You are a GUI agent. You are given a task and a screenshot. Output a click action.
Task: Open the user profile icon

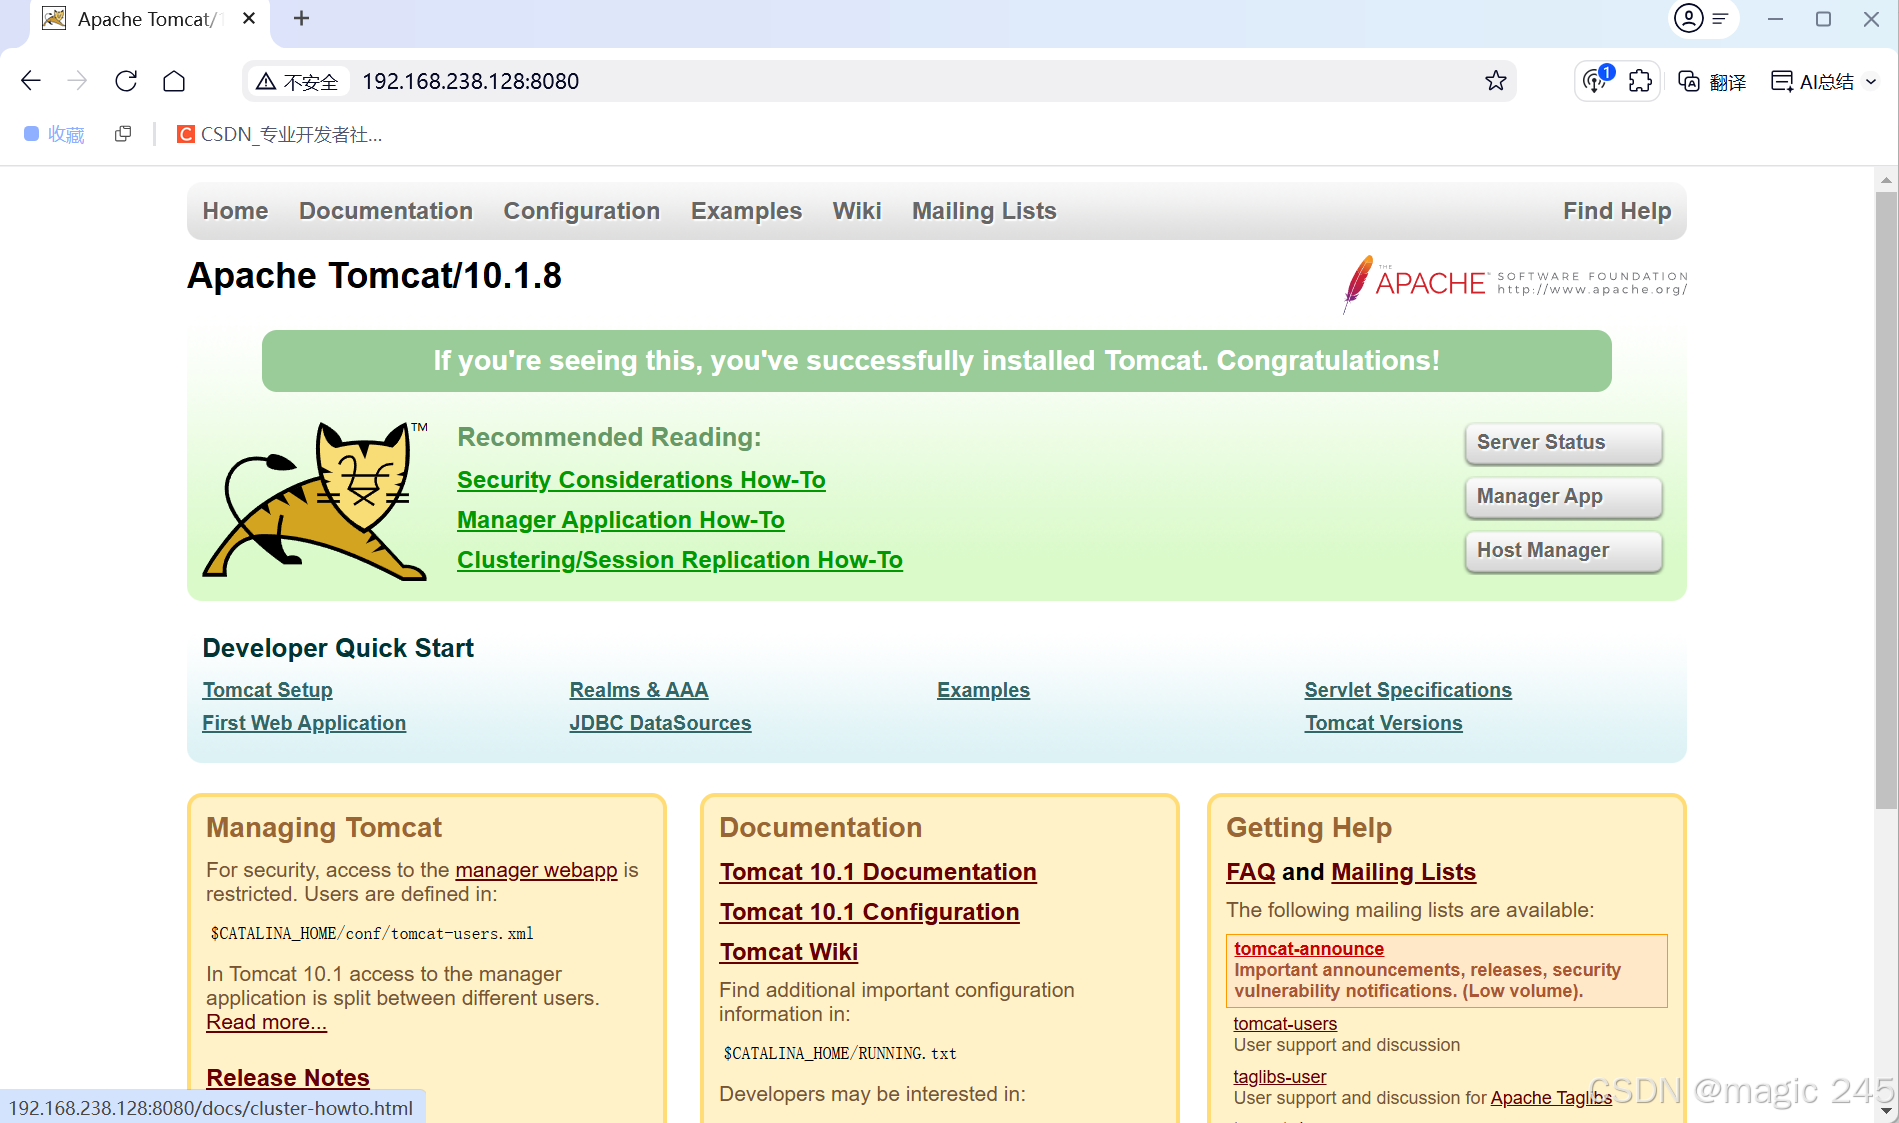tap(1689, 18)
